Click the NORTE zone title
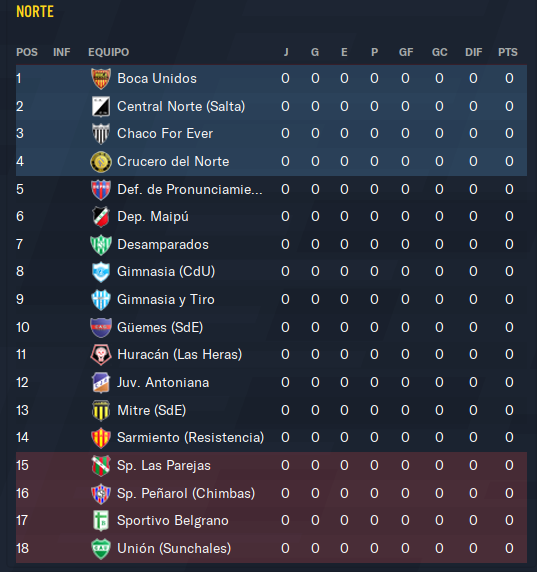 pyautogui.click(x=35, y=12)
